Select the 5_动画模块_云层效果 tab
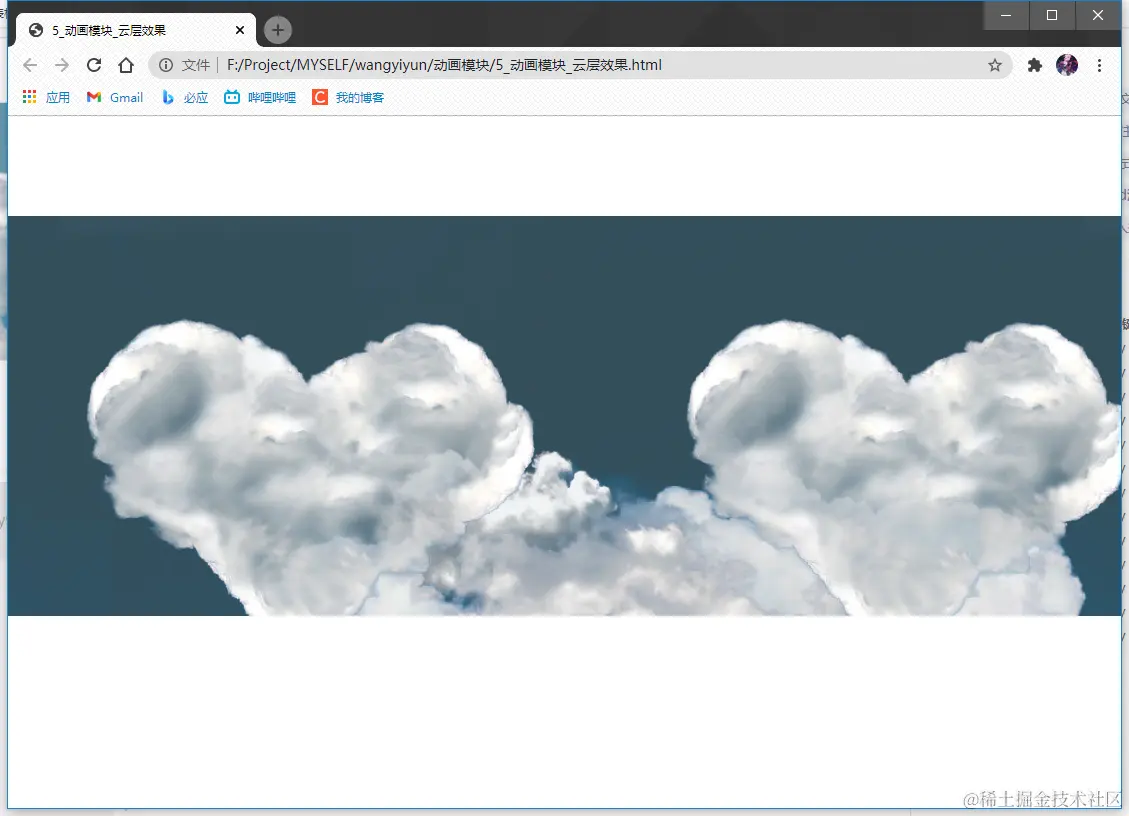 click(135, 30)
